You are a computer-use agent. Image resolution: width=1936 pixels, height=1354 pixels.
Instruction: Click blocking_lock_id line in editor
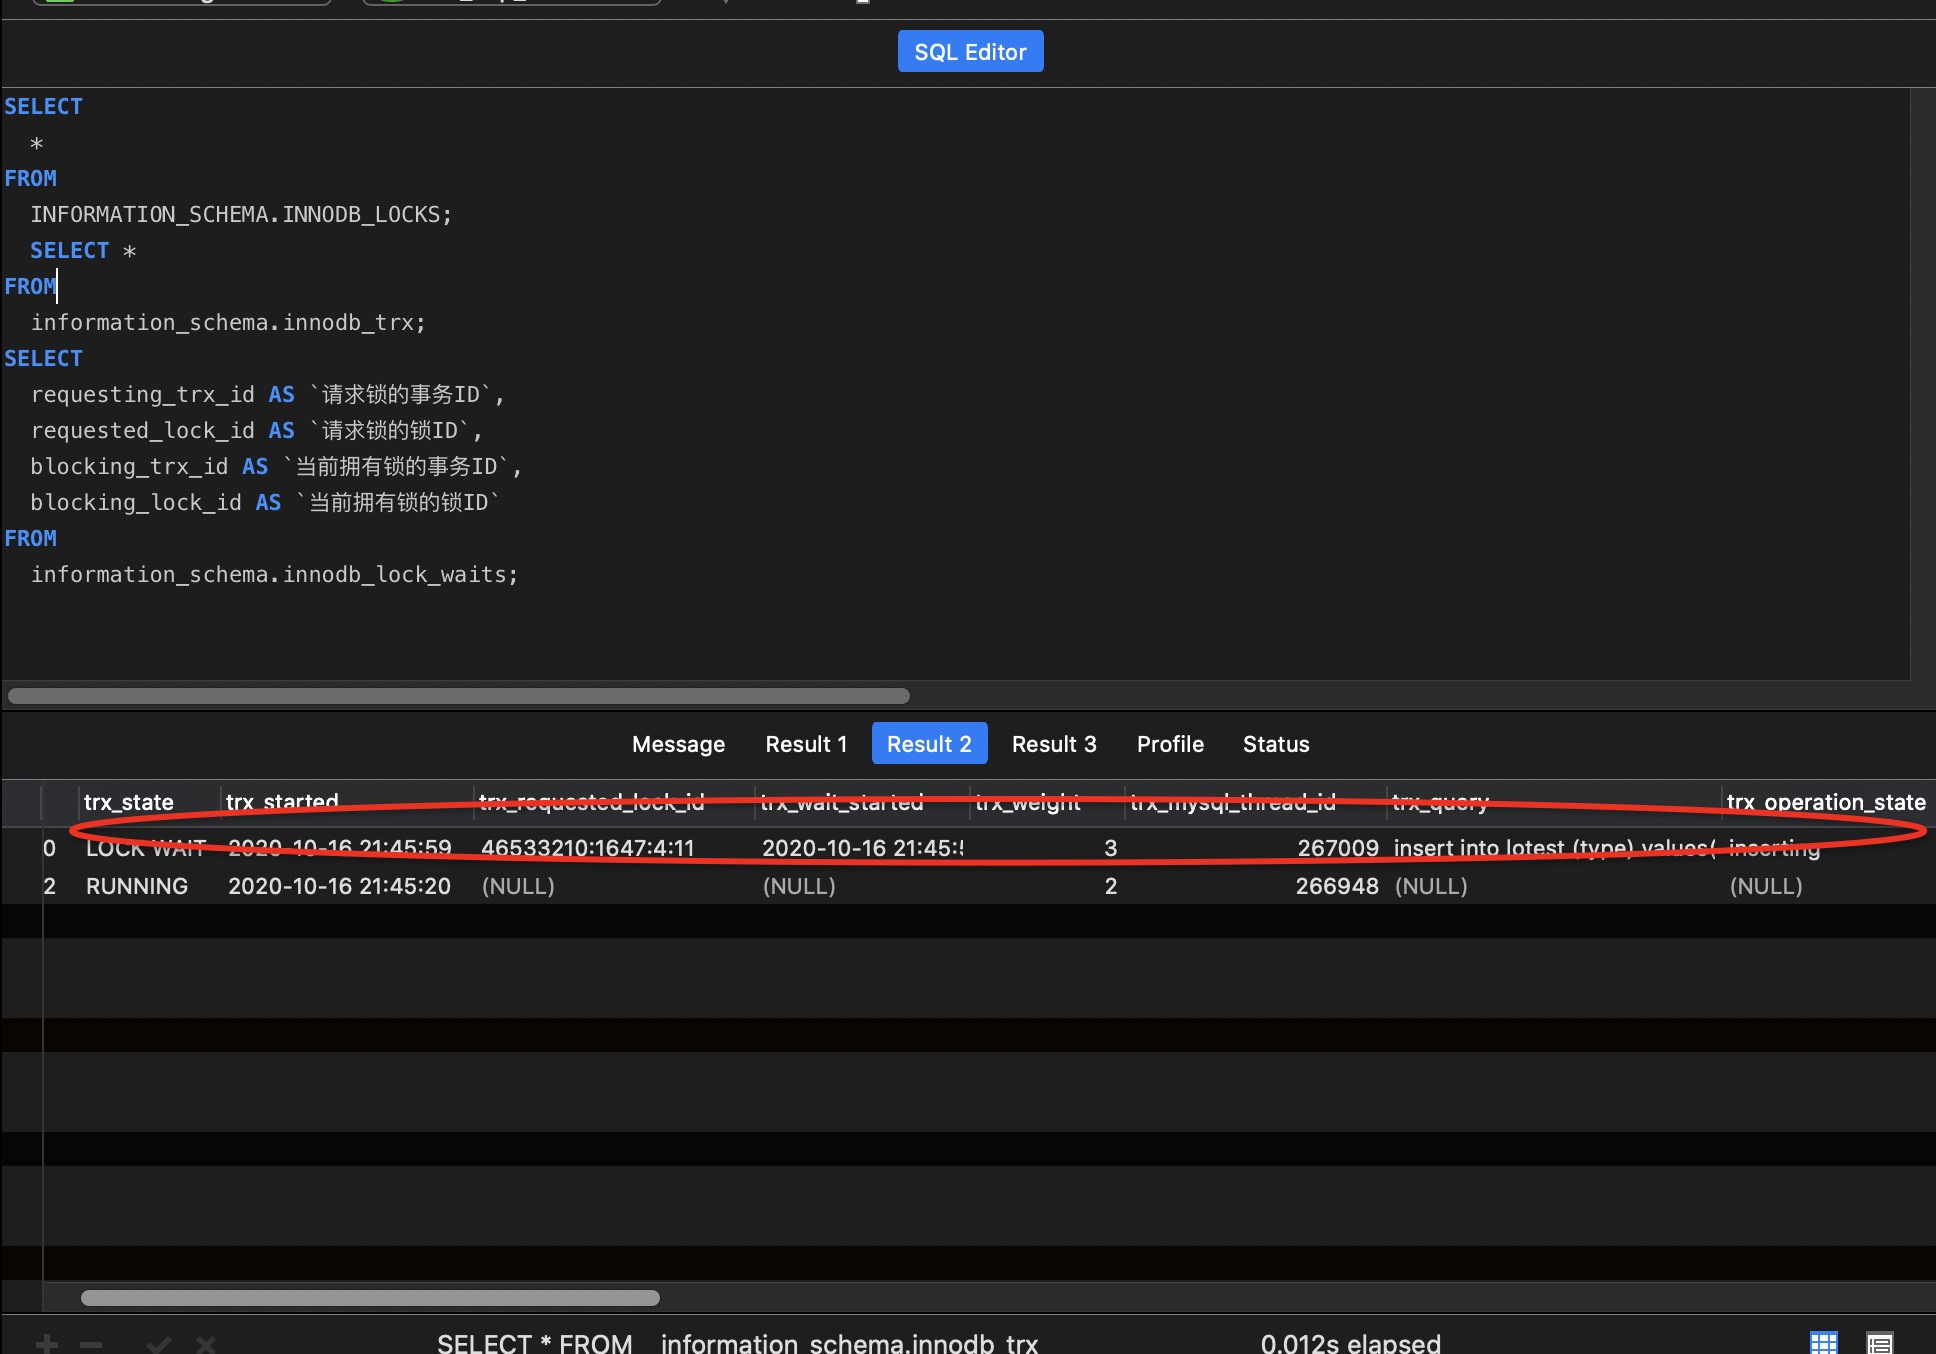coord(265,502)
